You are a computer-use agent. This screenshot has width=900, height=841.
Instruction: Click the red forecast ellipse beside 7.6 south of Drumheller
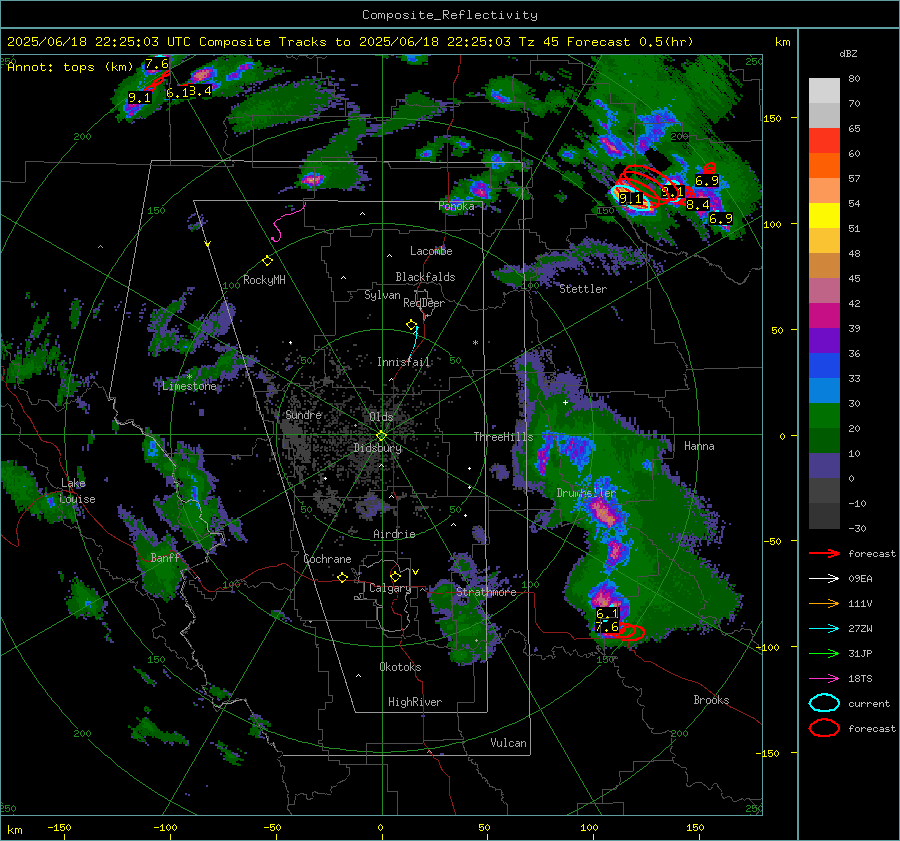[x=630, y=631]
